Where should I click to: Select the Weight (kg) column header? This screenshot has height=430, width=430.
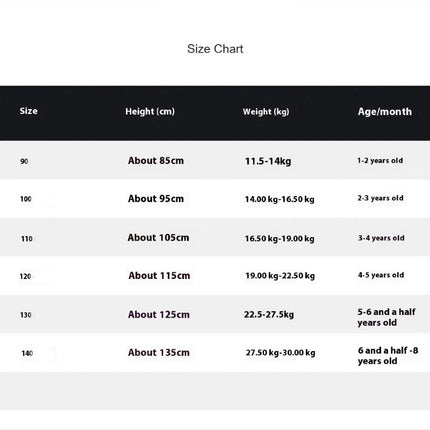pyautogui.click(x=266, y=112)
